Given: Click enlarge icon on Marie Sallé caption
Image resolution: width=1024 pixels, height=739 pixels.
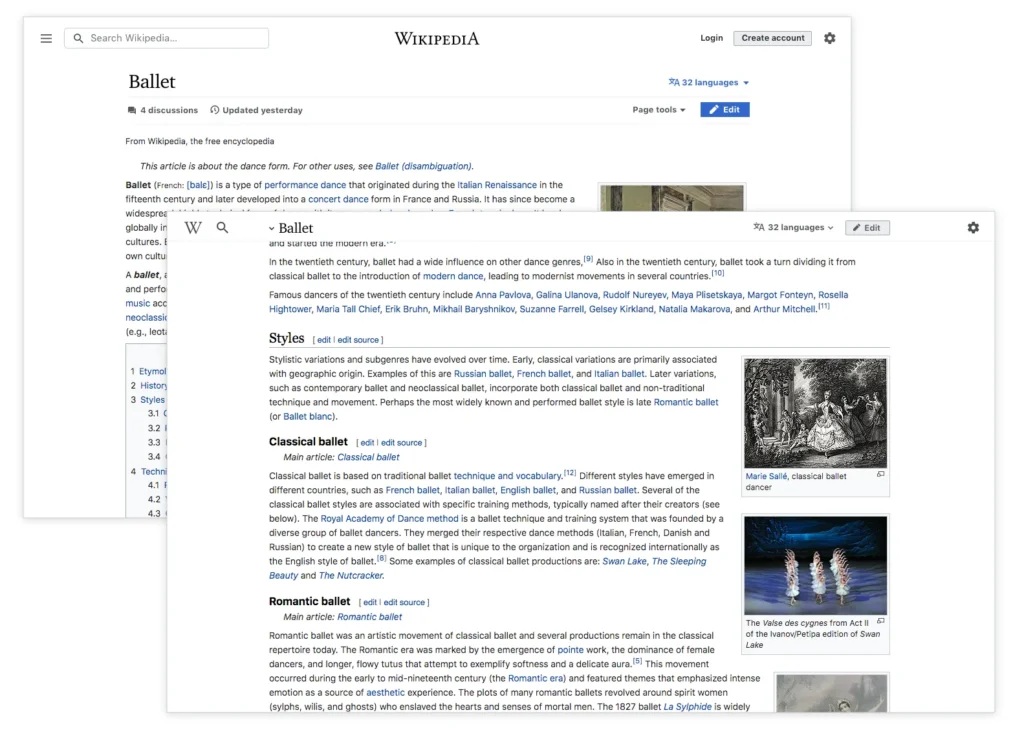Looking at the screenshot, I should [880, 475].
